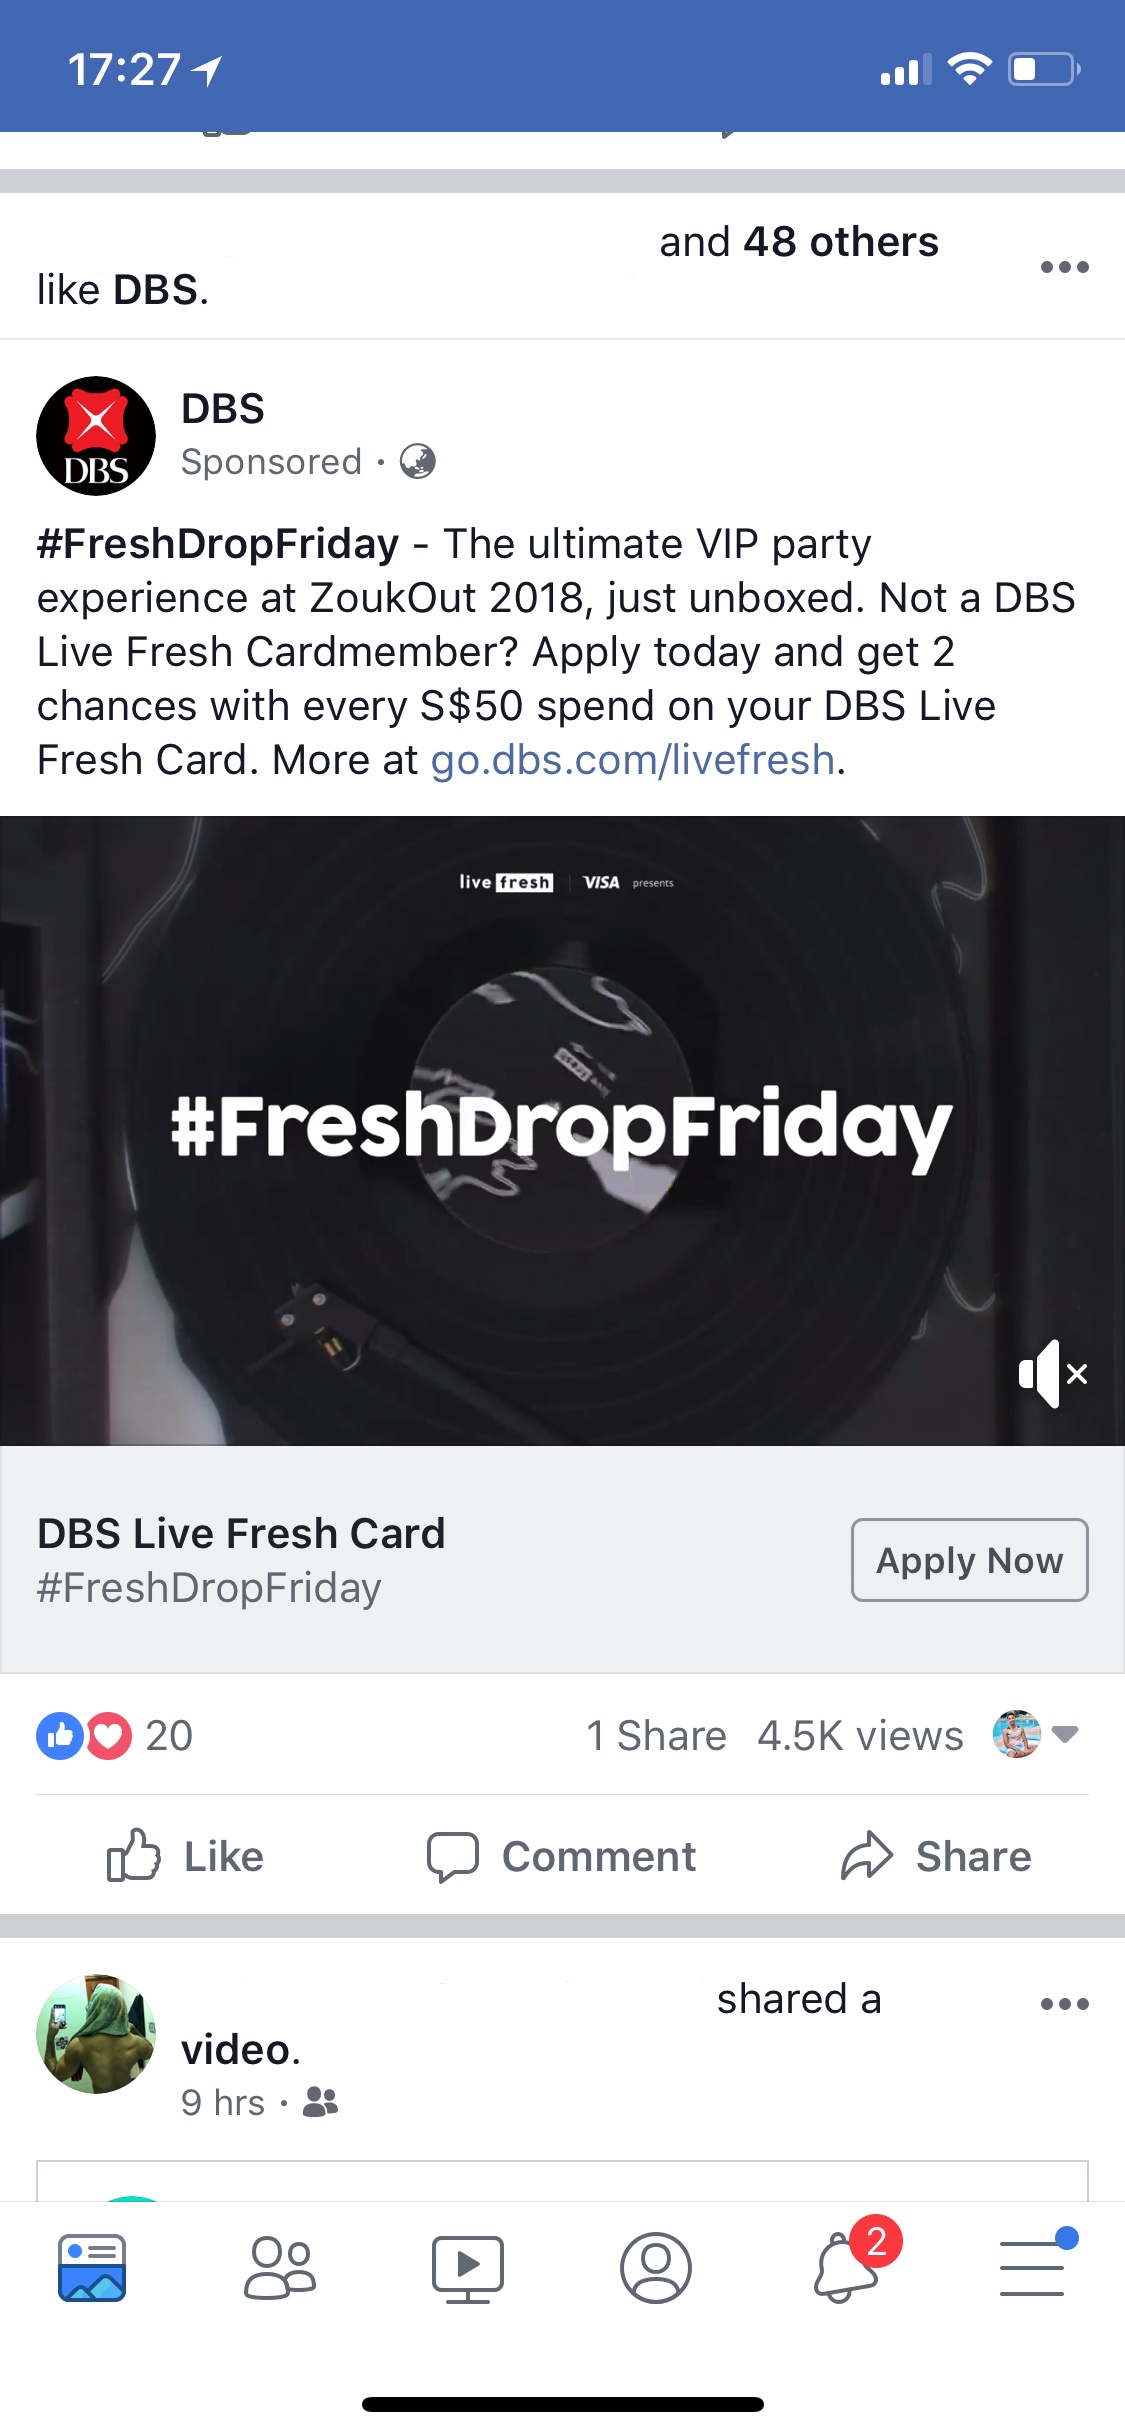Tap the Apply Now button
This screenshot has width=1125, height=2436.
tap(969, 1560)
